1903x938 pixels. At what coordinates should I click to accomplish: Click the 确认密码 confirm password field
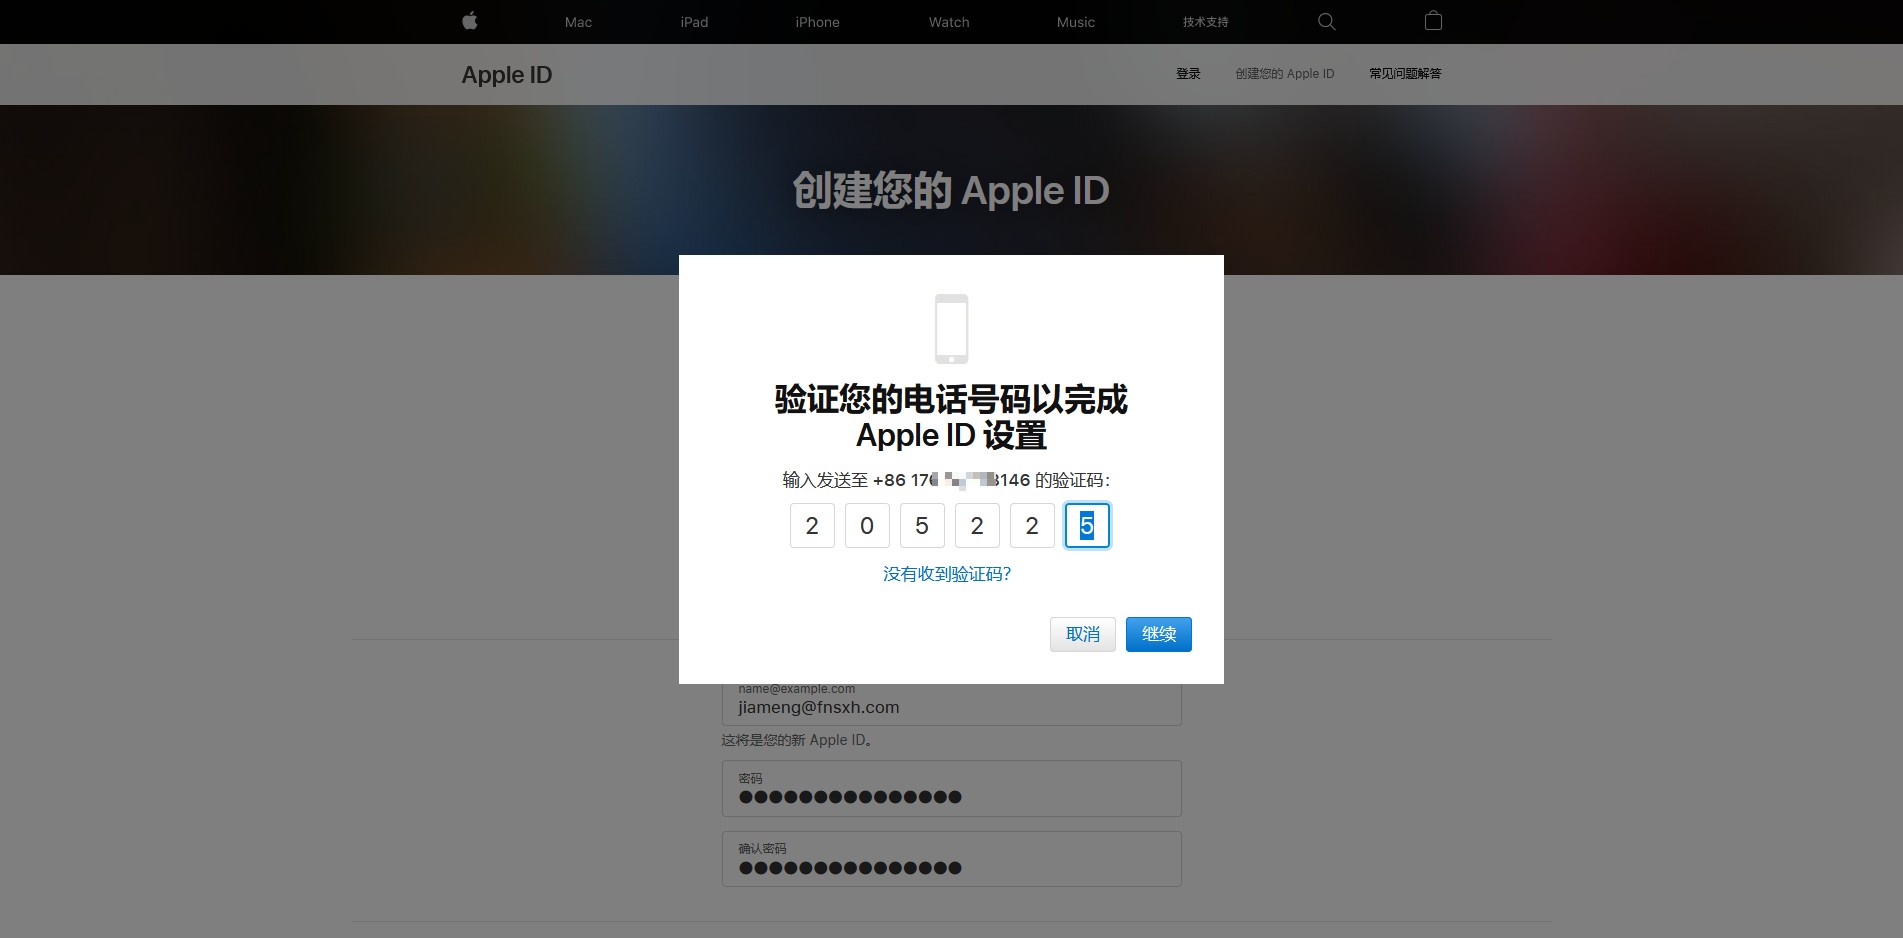951,859
